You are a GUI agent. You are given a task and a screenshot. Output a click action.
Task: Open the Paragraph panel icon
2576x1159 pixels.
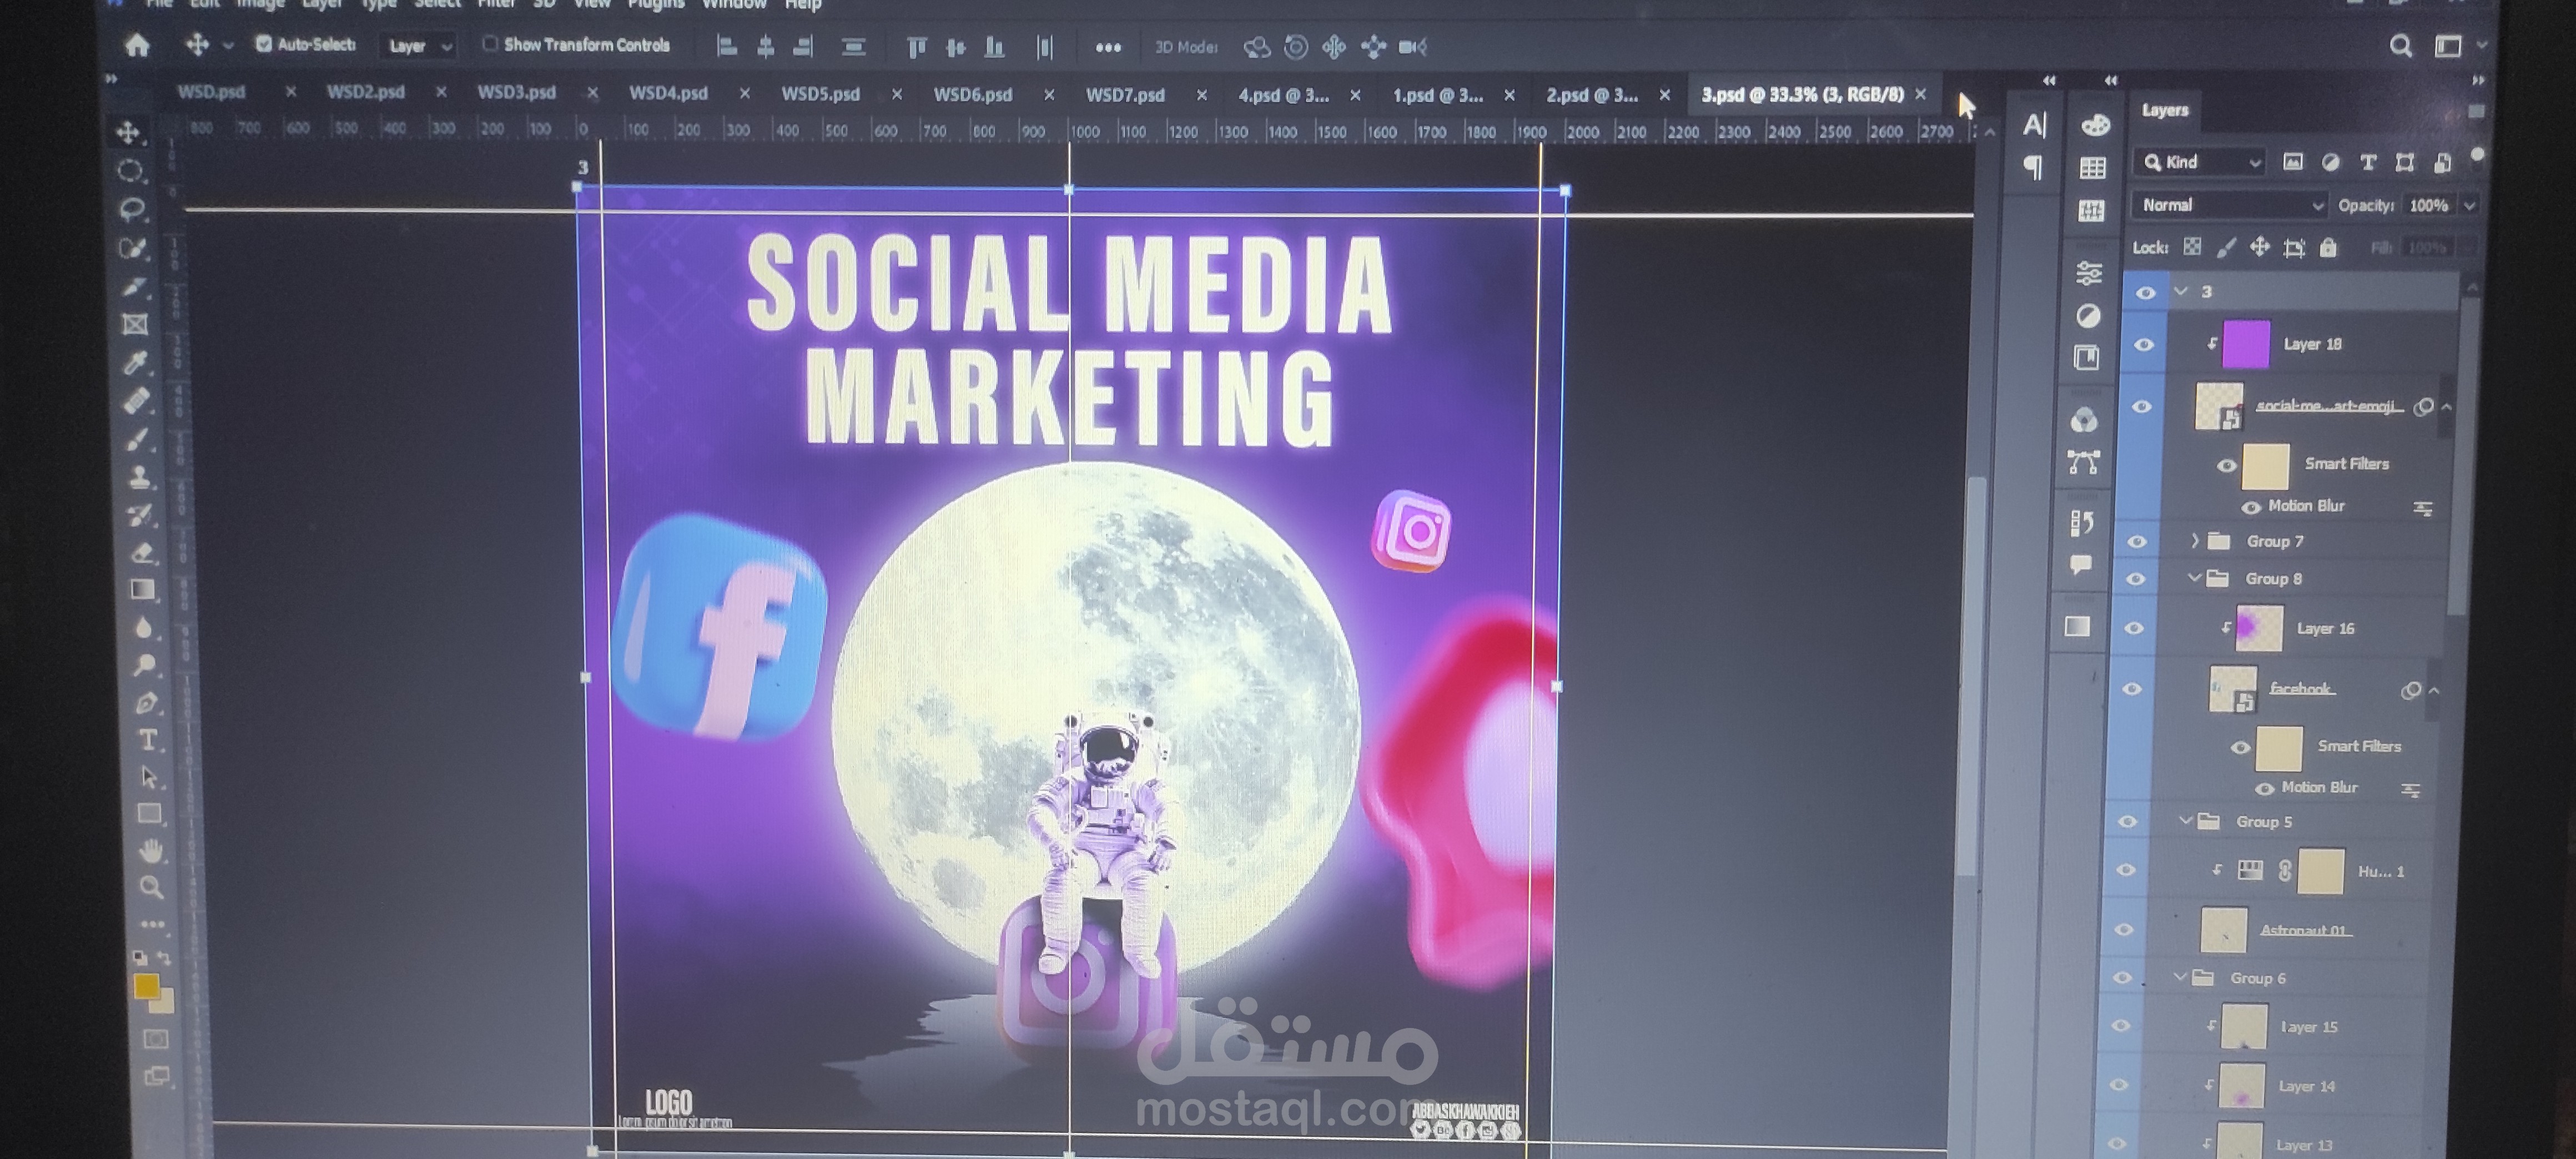tap(2033, 167)
